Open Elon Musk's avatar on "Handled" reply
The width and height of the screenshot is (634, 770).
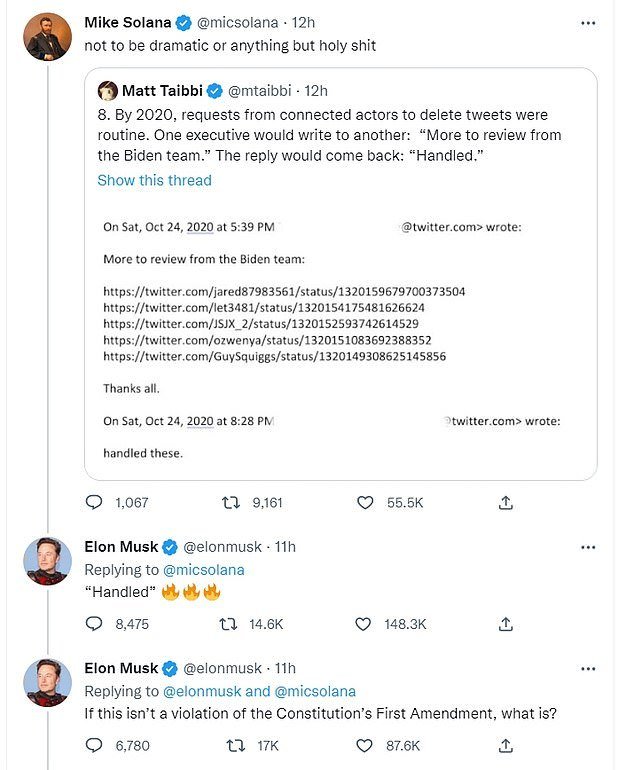tap(47, 561)
